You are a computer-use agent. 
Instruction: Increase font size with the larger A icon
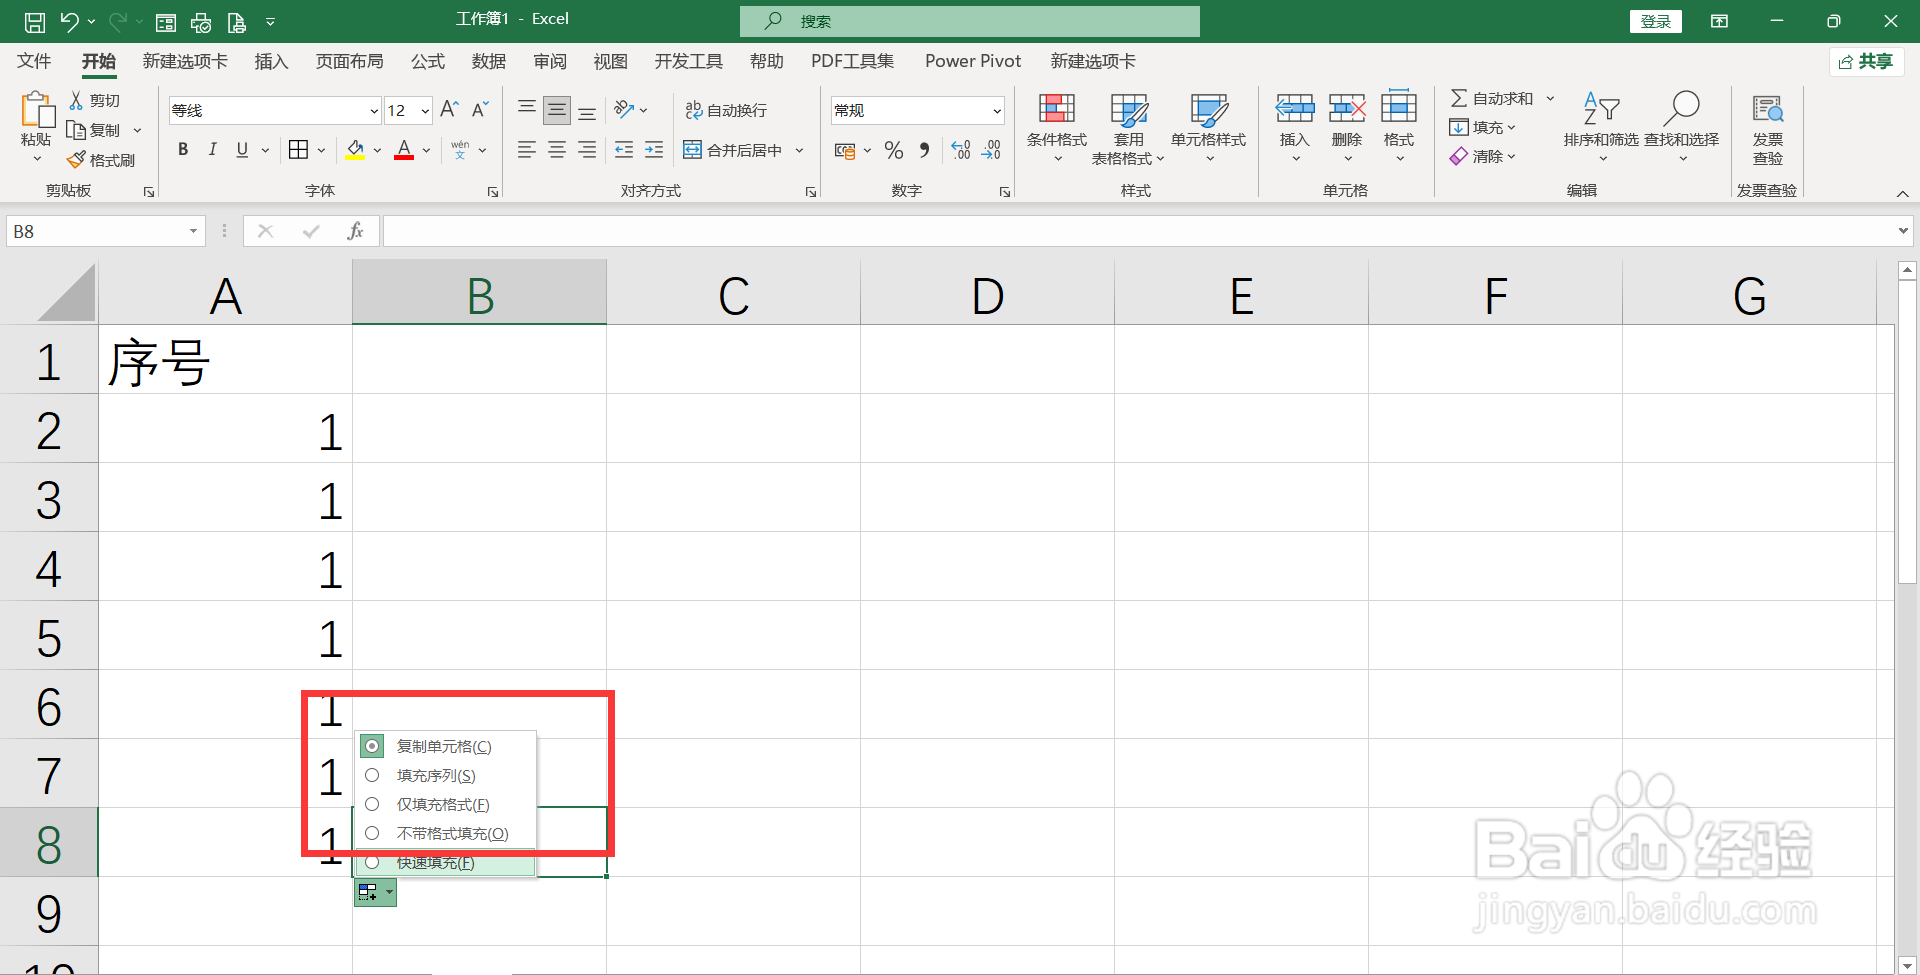point(450,109)
